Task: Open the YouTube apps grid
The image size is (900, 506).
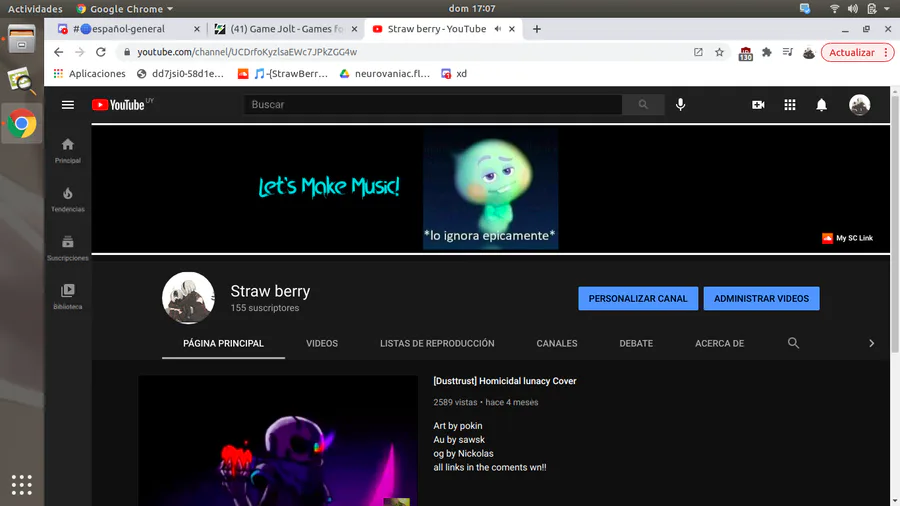Action: pos(790,104)
